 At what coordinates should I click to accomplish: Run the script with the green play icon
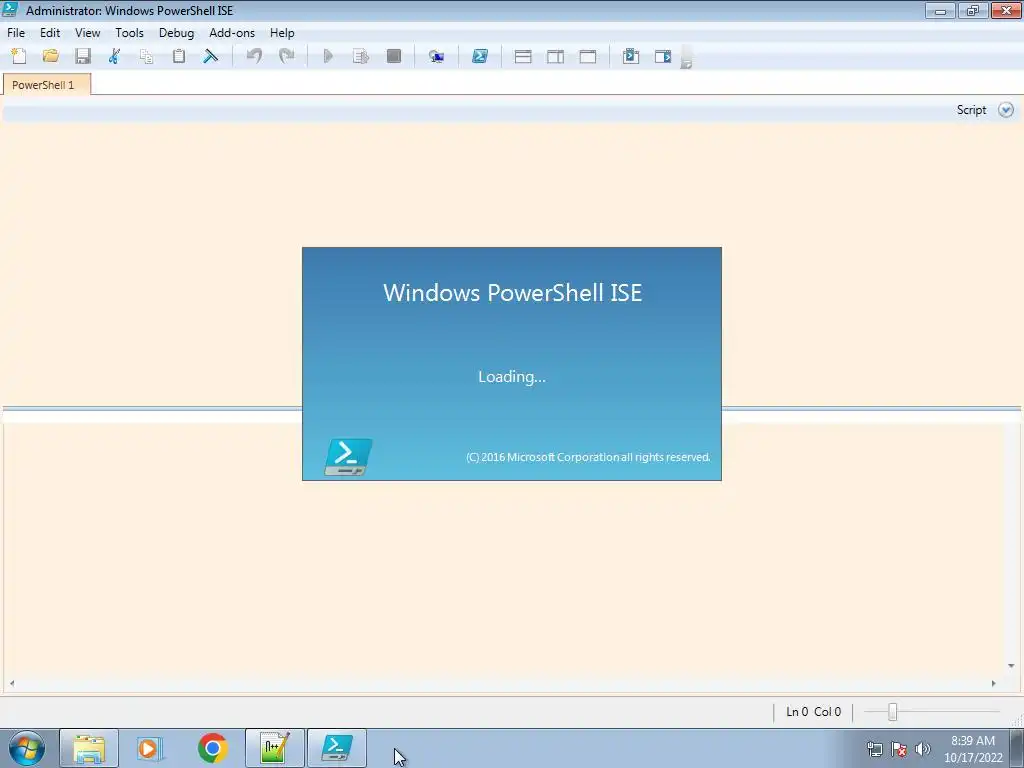[x=328, y=56]
